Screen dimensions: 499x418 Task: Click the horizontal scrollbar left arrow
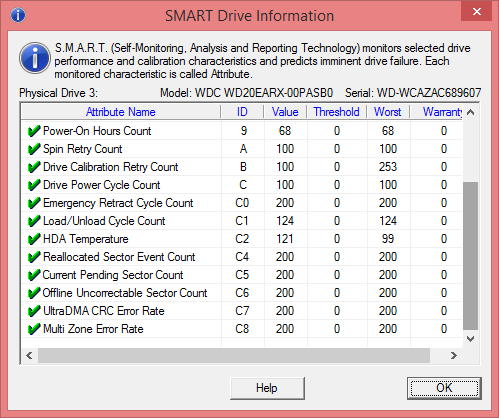coord(29,355)
